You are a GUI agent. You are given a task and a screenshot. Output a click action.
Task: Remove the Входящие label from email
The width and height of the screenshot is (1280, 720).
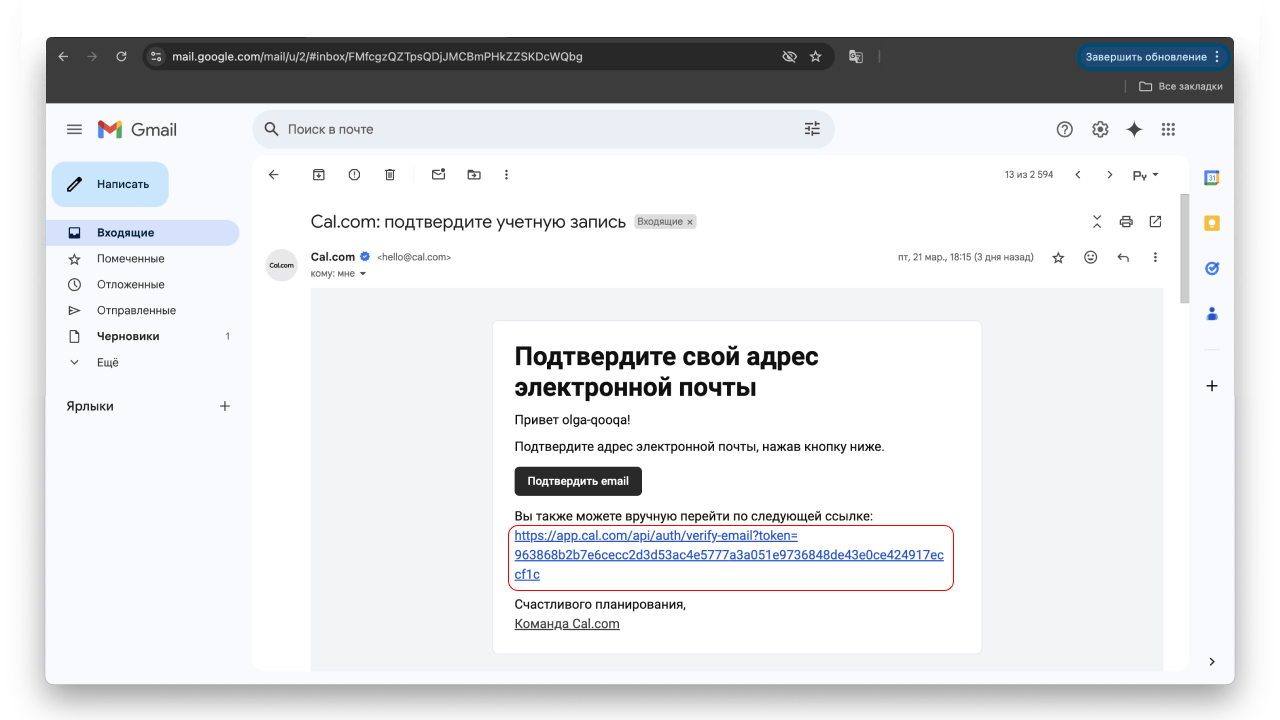coord(690,222)
